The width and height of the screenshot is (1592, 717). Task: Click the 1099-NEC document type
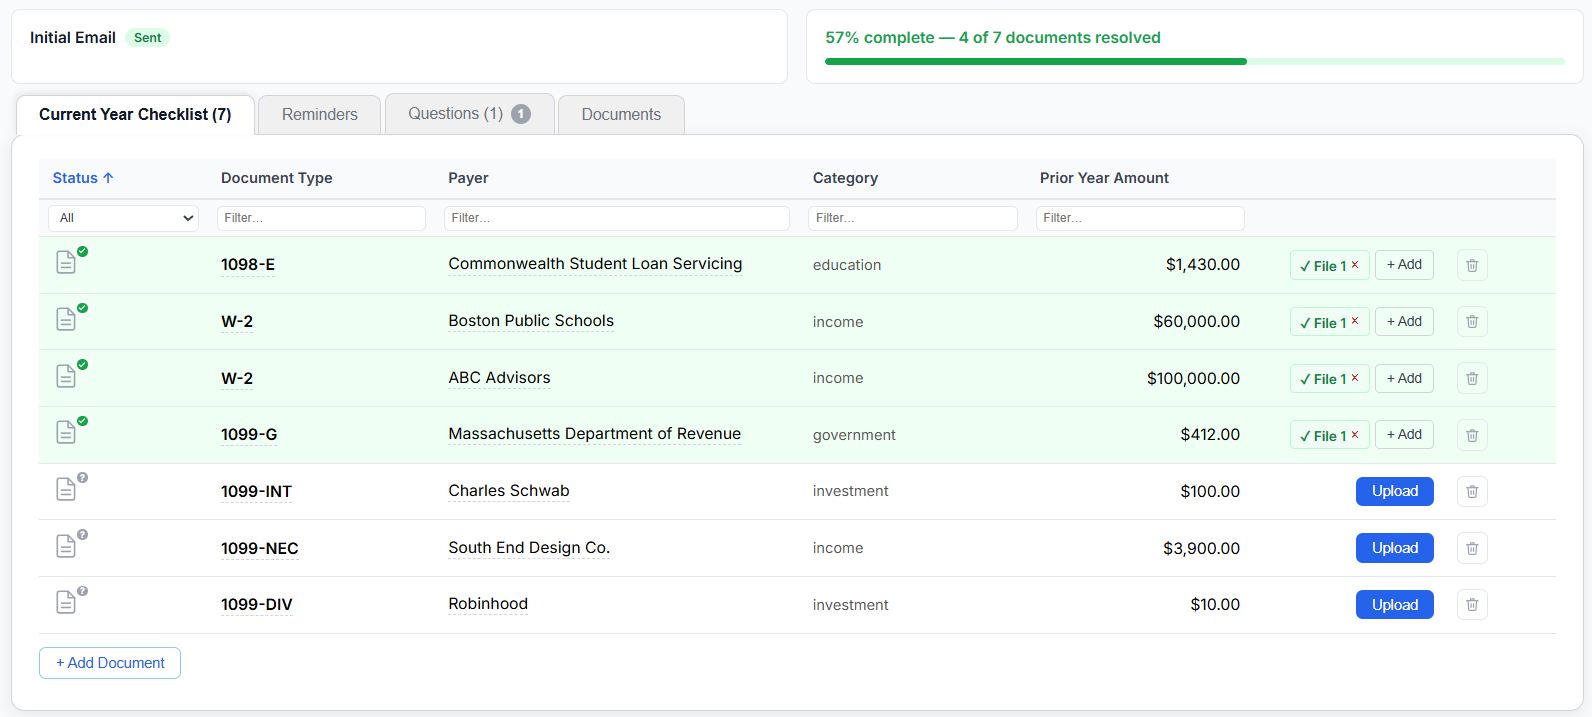tap(260, 548)
